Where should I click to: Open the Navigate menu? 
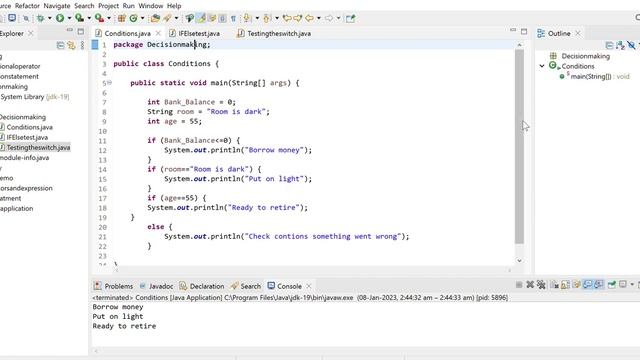(x=57, y=6)
